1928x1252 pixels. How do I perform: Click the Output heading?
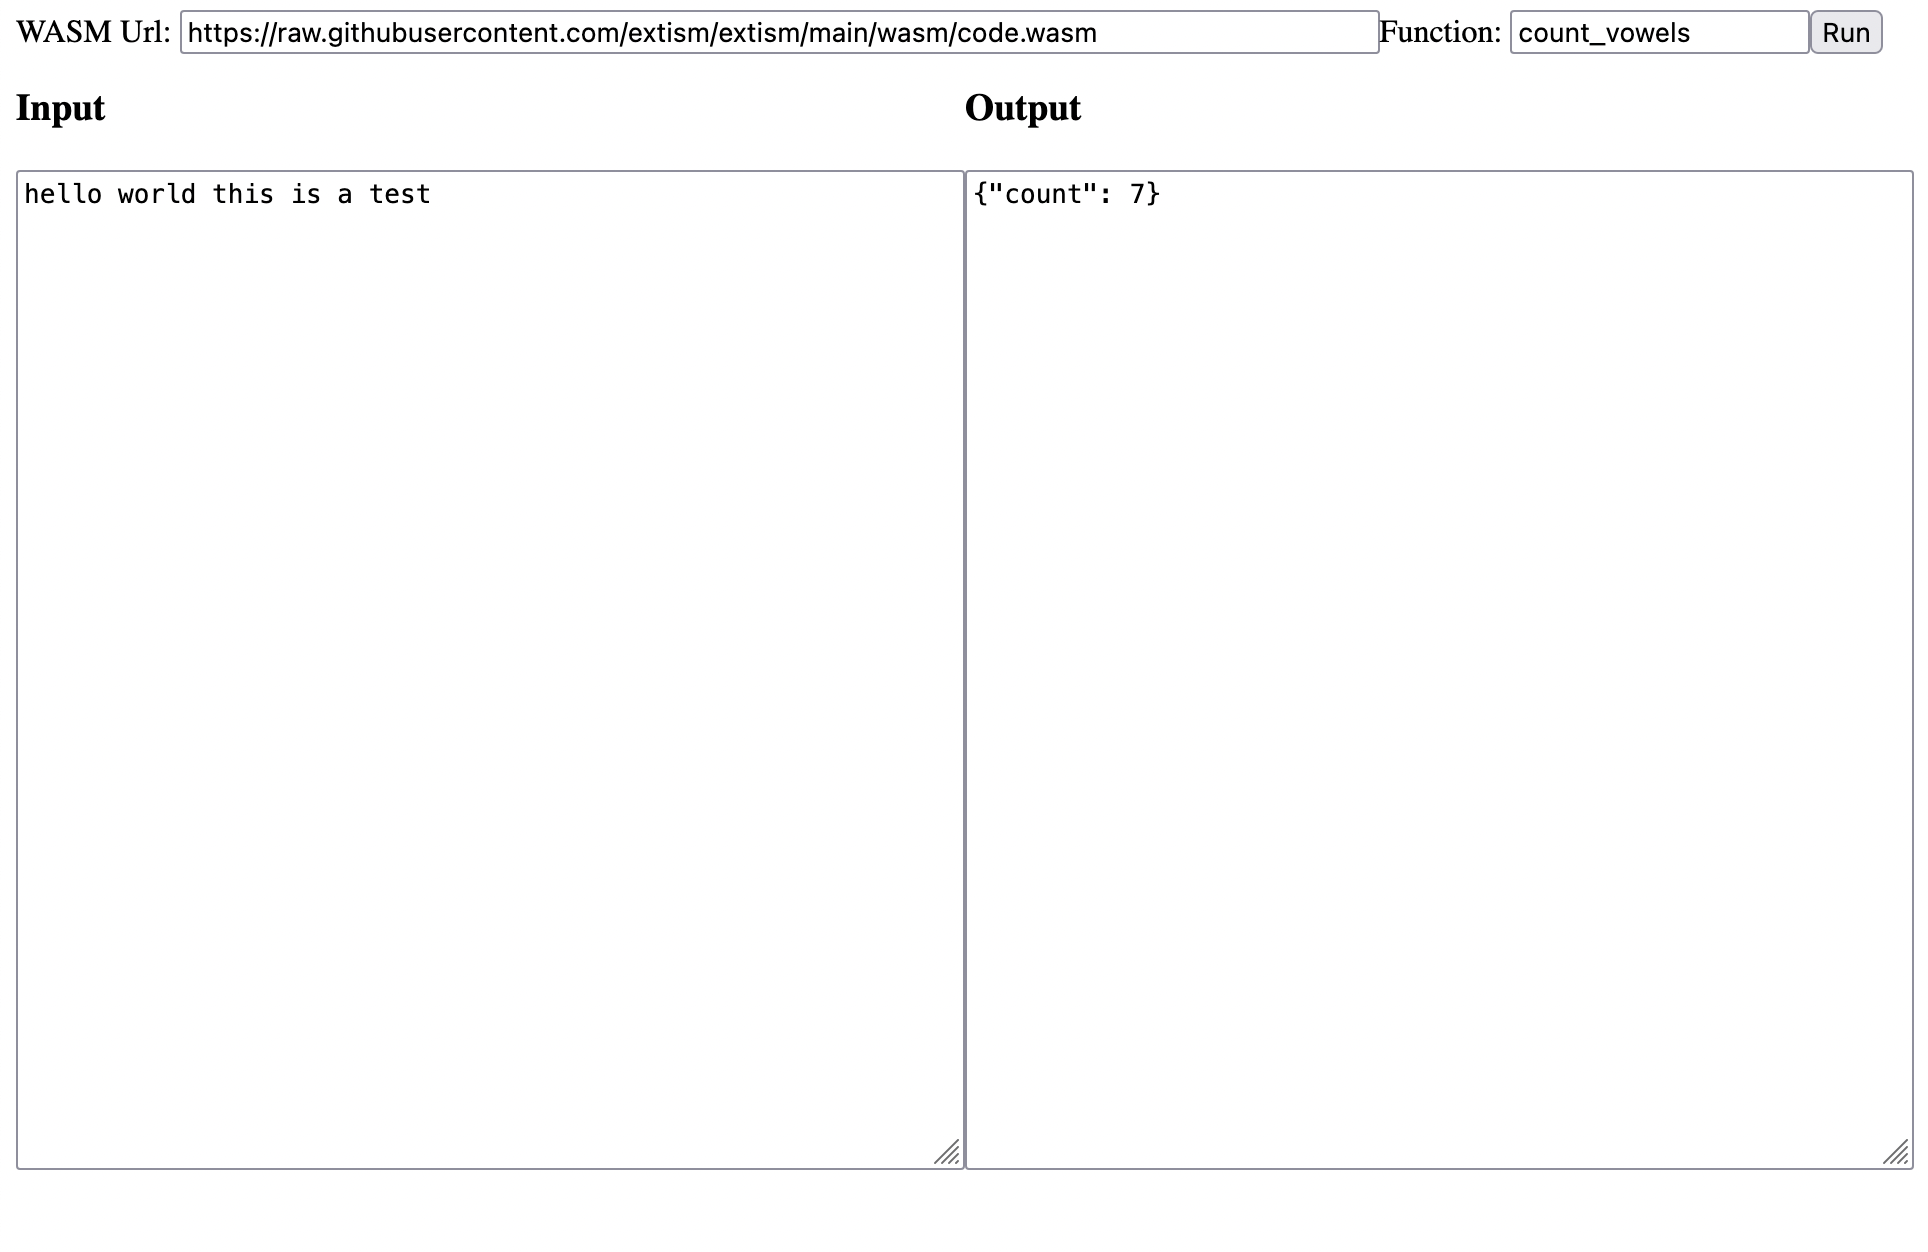[1022, 108]
